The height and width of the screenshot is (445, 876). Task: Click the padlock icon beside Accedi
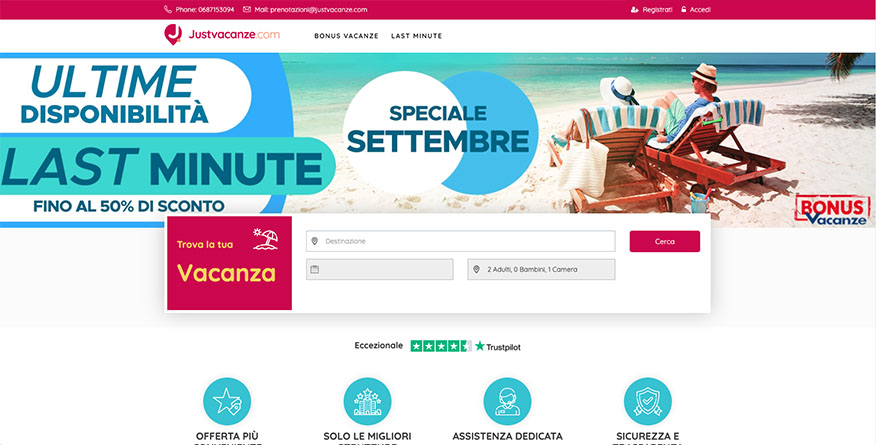point(683,9)
